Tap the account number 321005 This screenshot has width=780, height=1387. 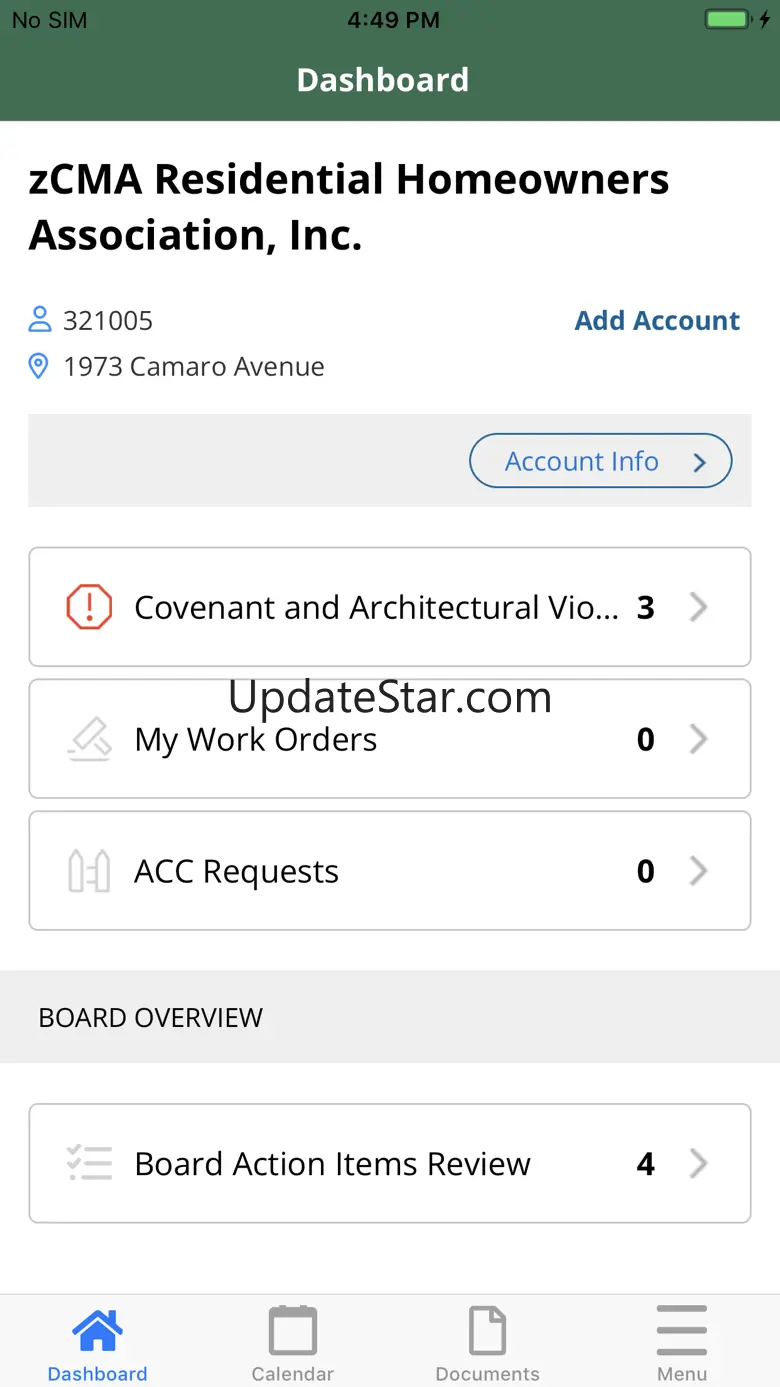[x=108, y=321]
